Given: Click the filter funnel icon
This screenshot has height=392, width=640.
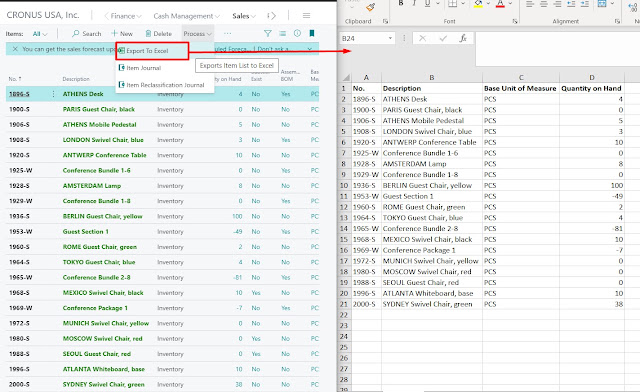Looking at the screenshot, I should click(x=267, y=33).
